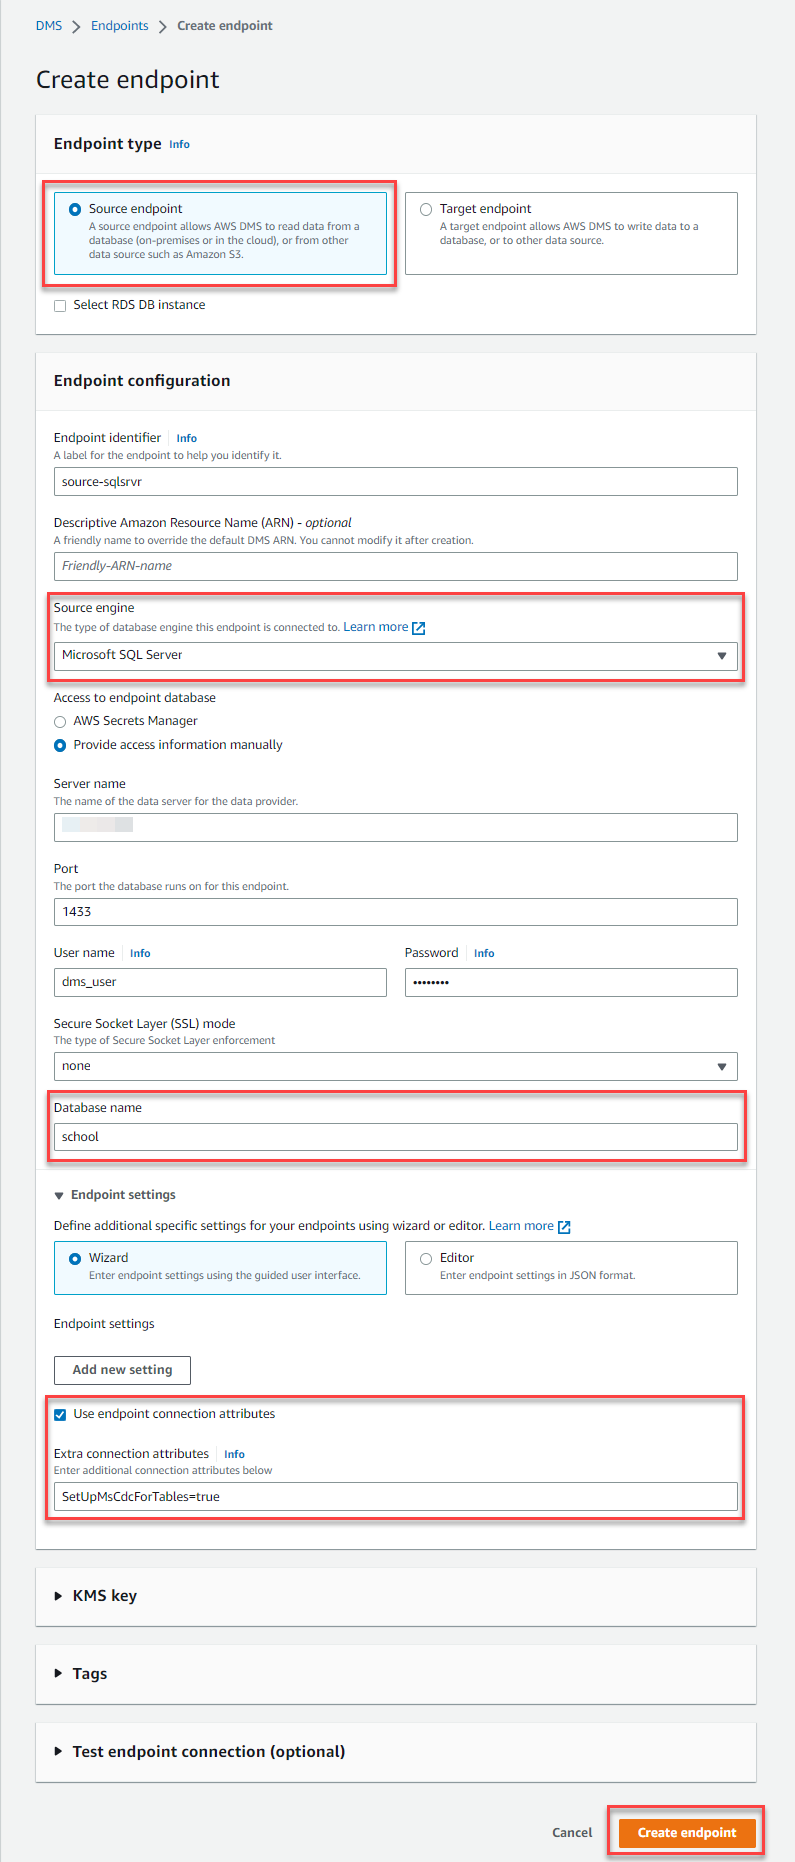
Task: Uncheck Use endpoint connection attributes
Action: click(x=60, y=1415)
